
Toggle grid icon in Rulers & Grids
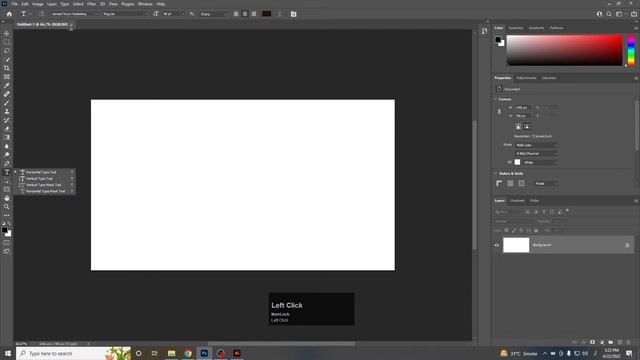tap(510, 184)
